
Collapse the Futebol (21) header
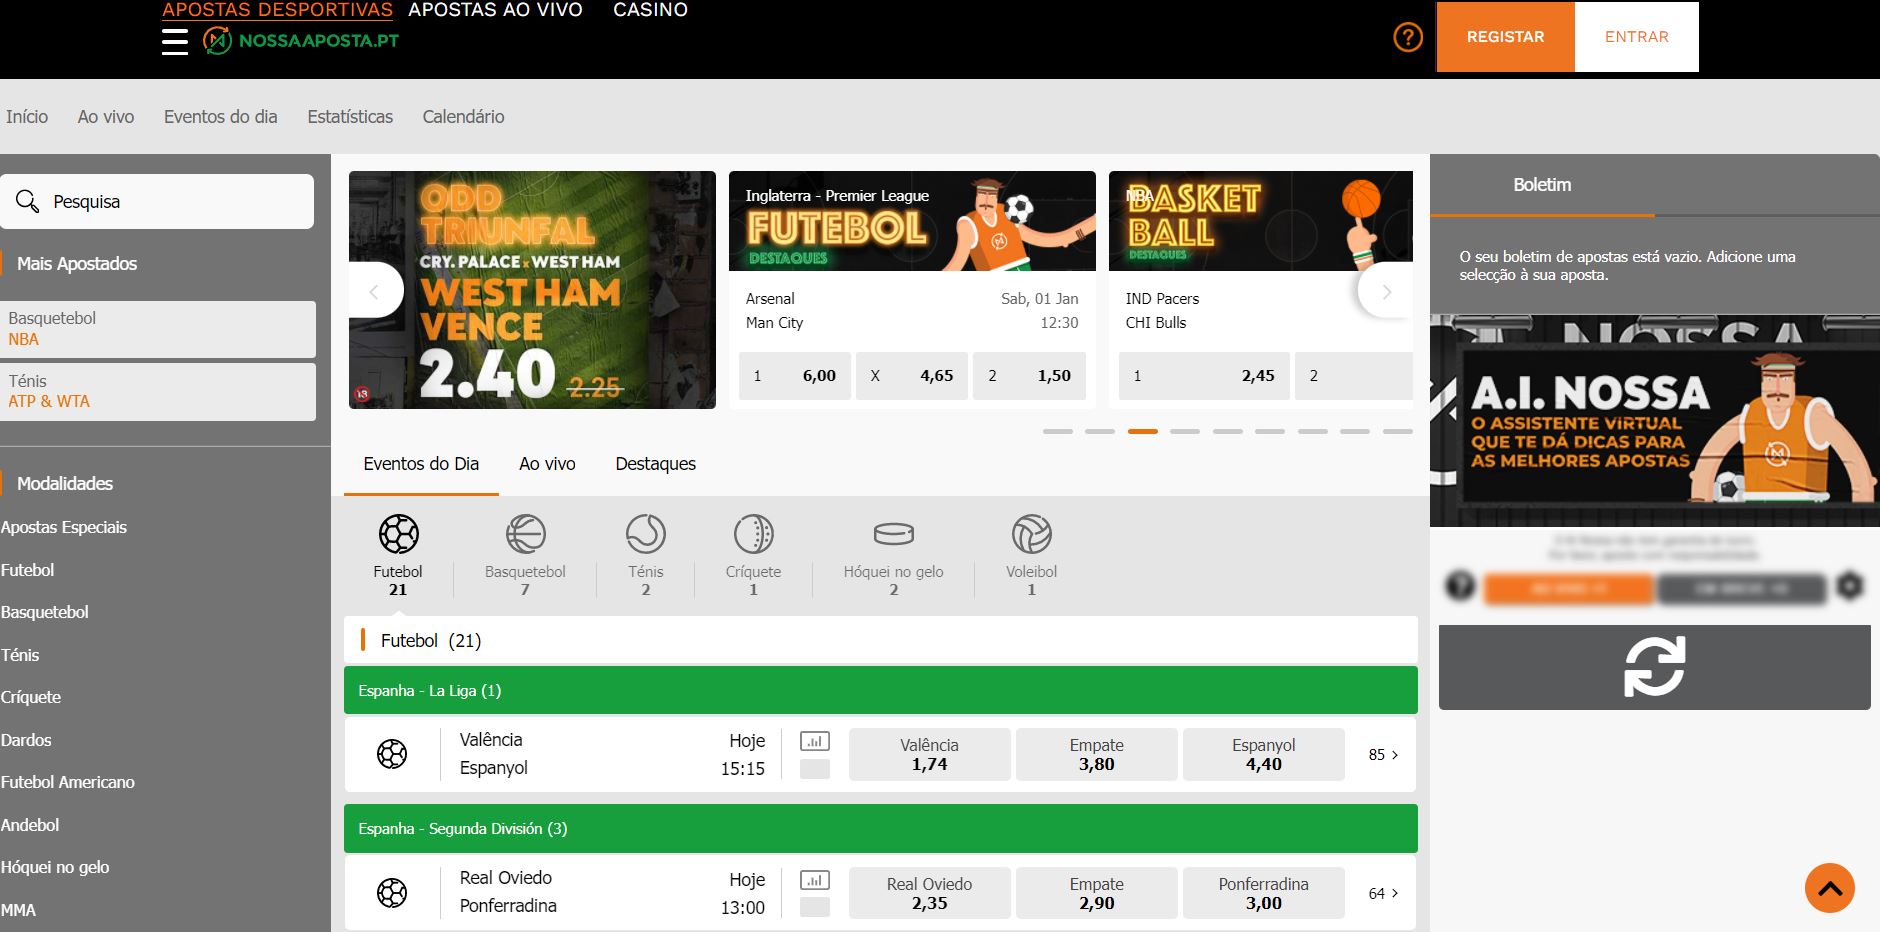(880, 640)
